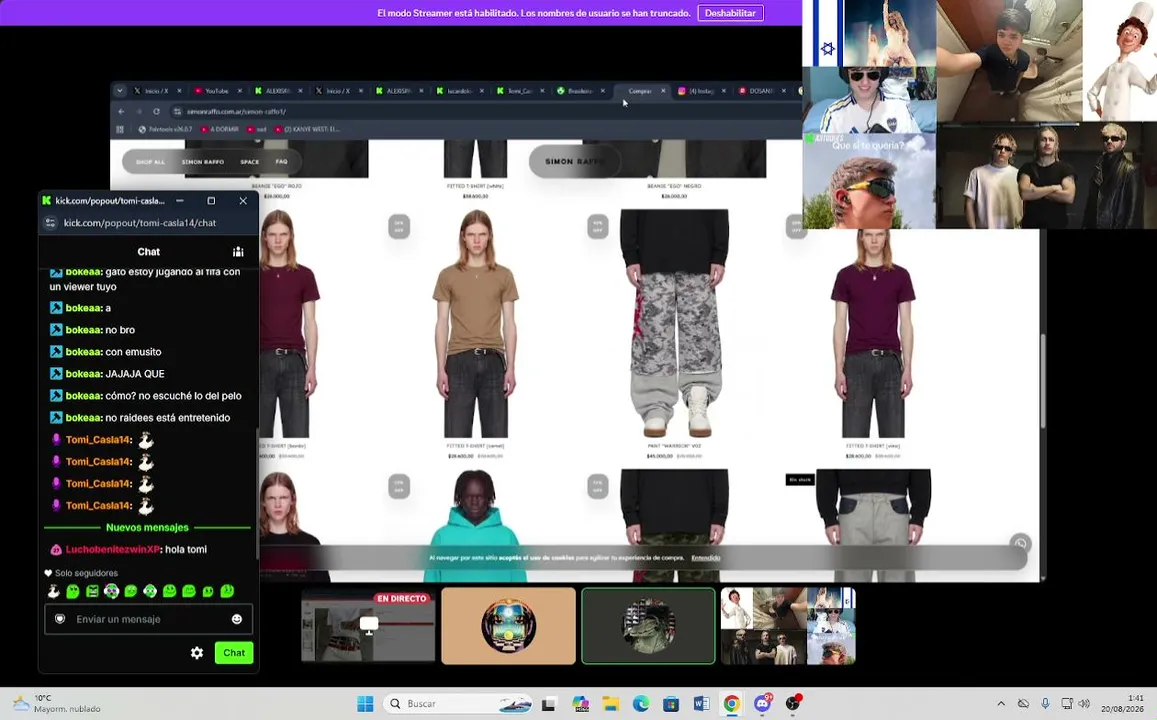1157x720 pixels.
Task: Focus the Enviar un mensaje input field
Action: point(148,619)
